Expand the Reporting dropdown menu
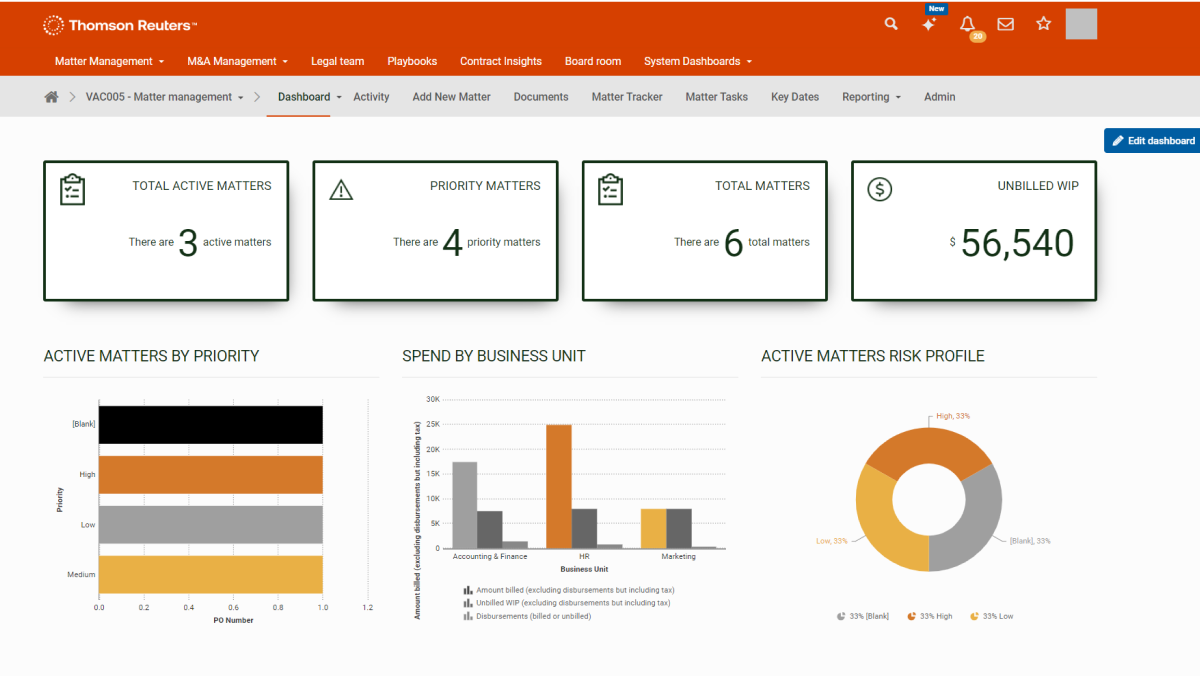The height and width of the screenshot is (676, 1200). click(870, 96)
